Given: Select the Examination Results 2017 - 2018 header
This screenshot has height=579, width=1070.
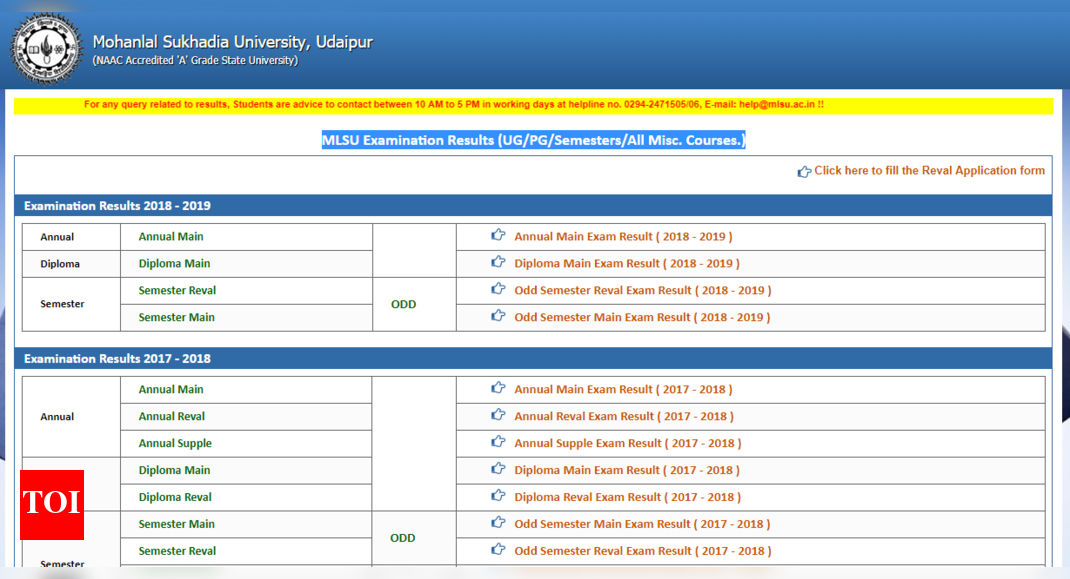Looking at the screenshot, I should pos(117,359).
